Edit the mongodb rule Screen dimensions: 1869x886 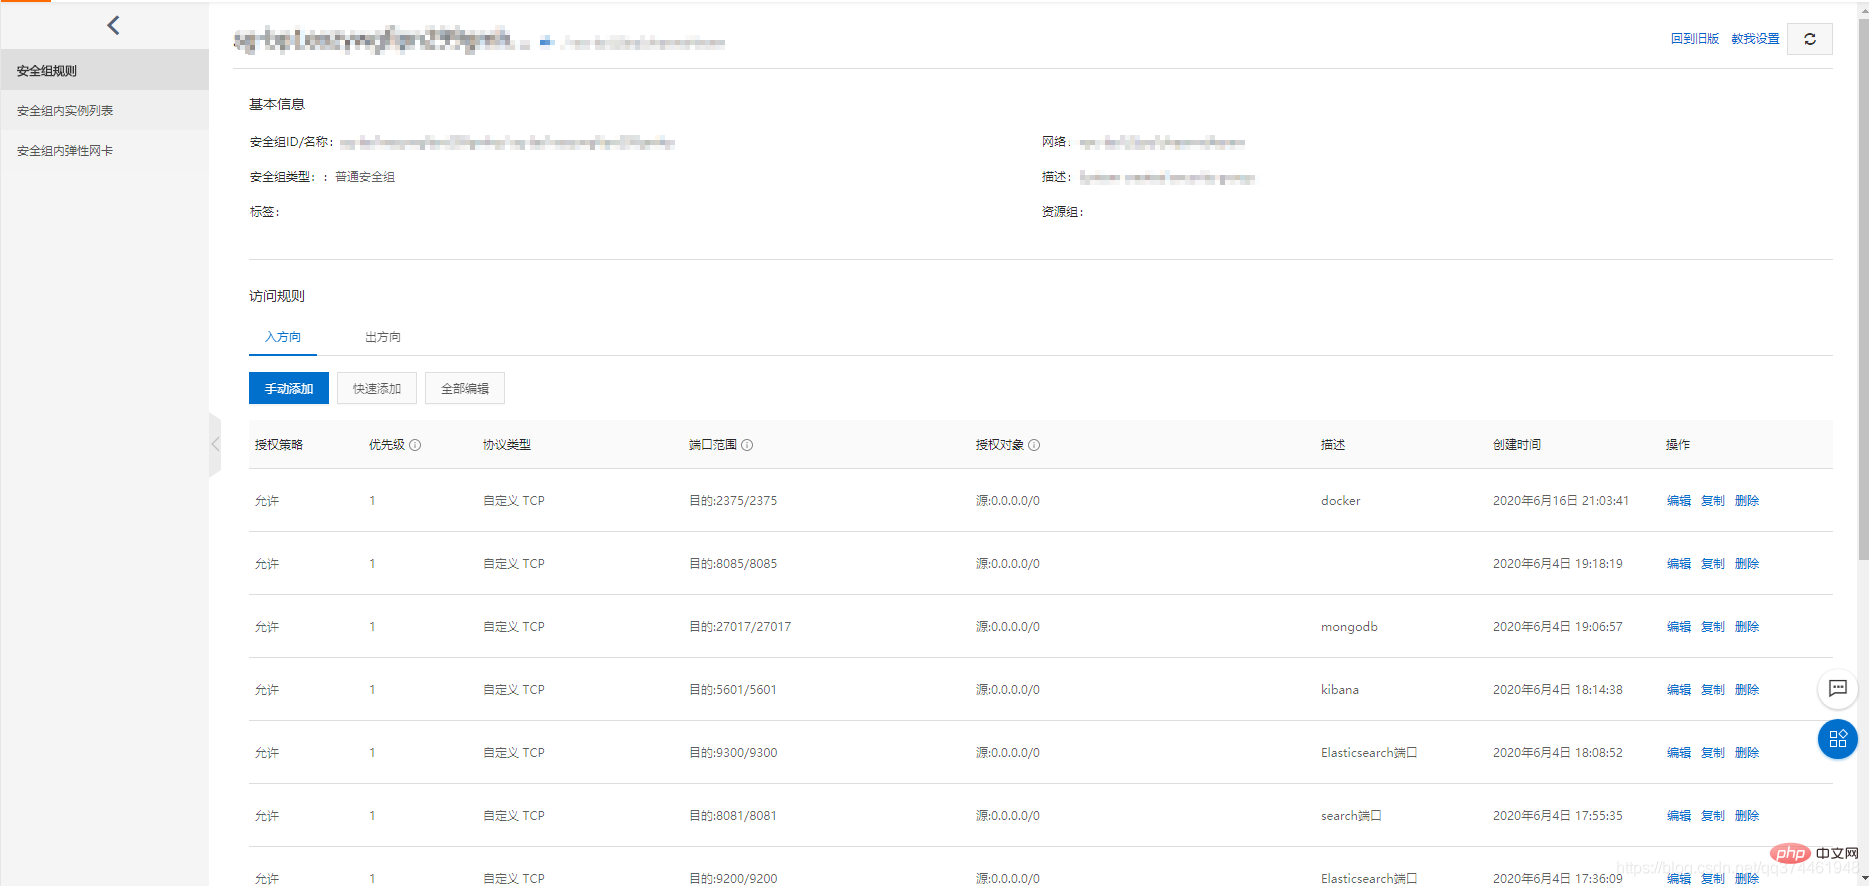[x=1679, y=627]
